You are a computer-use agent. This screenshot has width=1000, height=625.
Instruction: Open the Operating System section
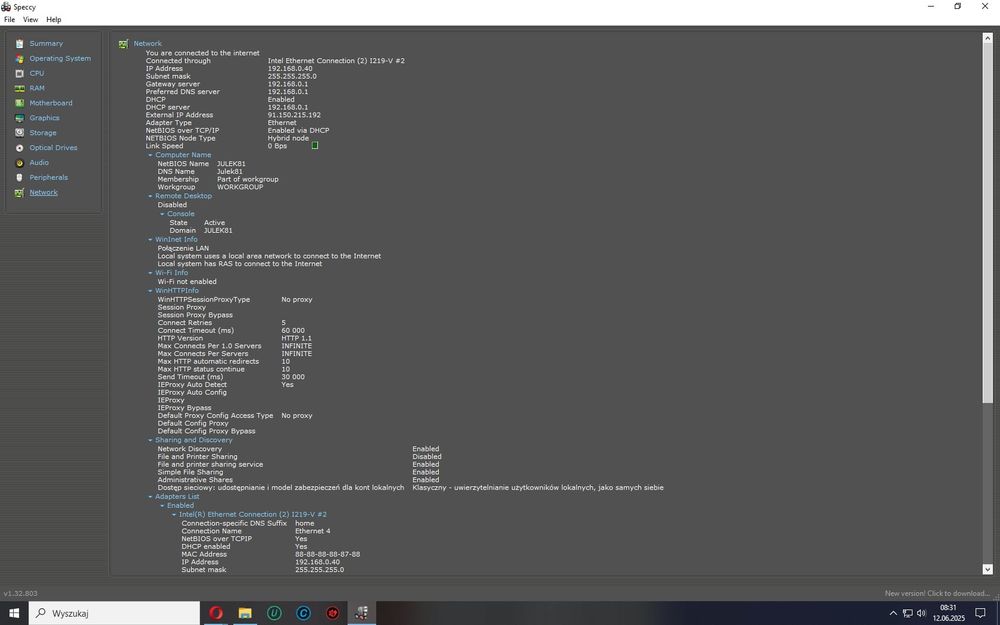tap(60, 59)
